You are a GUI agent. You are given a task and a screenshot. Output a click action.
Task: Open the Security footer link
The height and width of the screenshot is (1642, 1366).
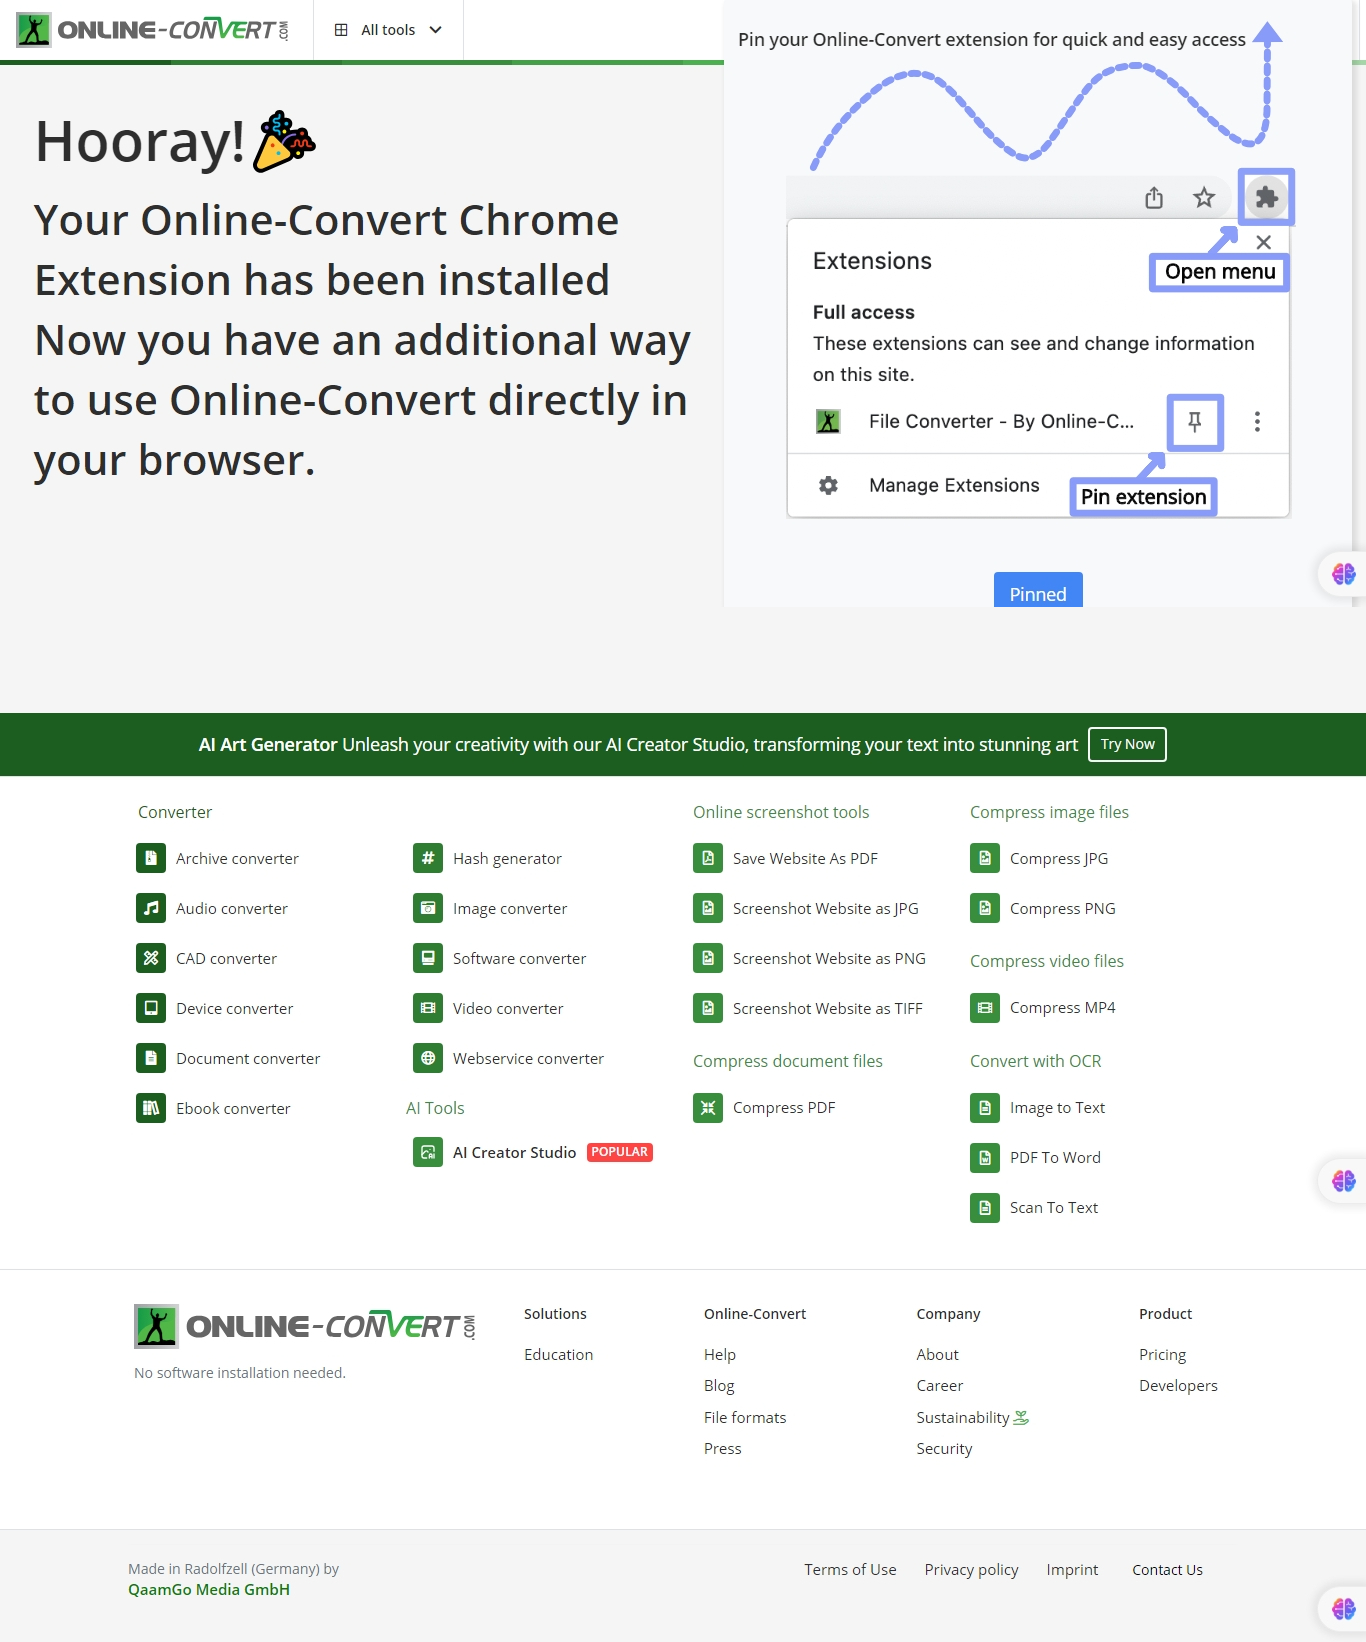(945, 1449)
